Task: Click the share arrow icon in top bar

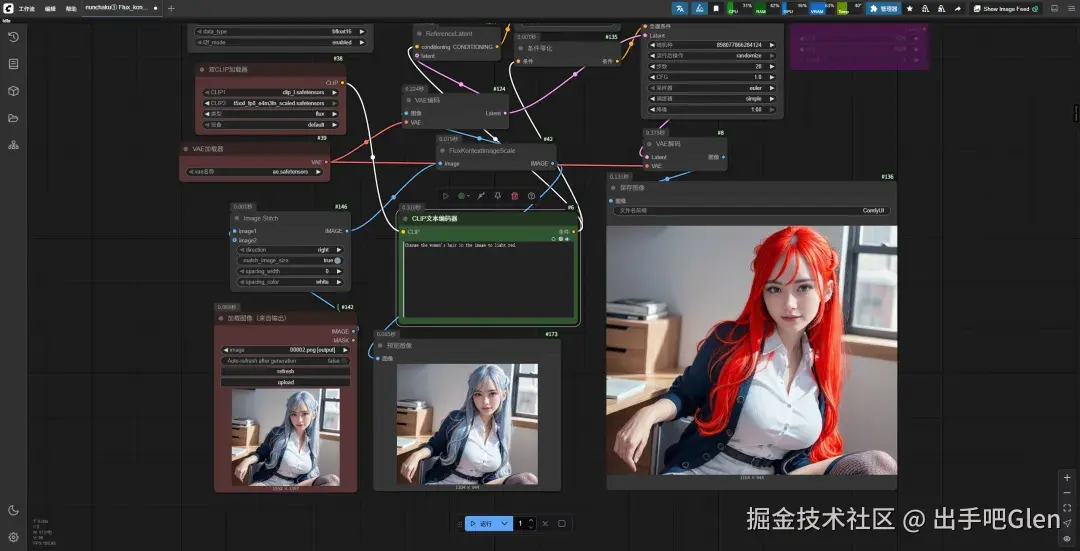Action: pyautogui.click(x=957, y=8)
